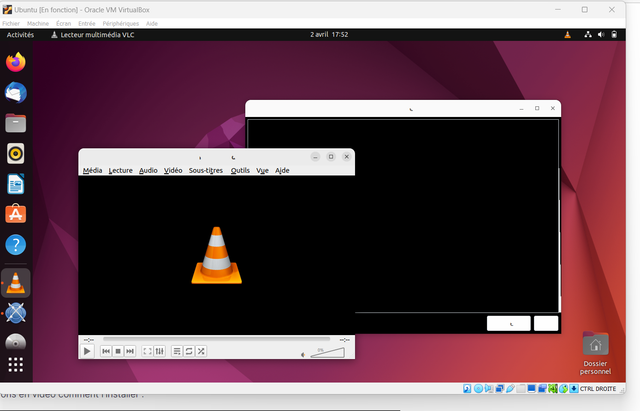Click Activités in the top bar

click(x=20, y=35)
